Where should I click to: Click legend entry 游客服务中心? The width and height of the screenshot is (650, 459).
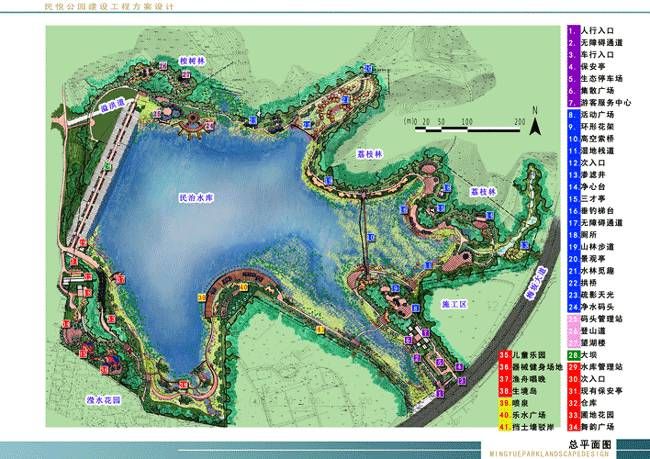(599, 102)
